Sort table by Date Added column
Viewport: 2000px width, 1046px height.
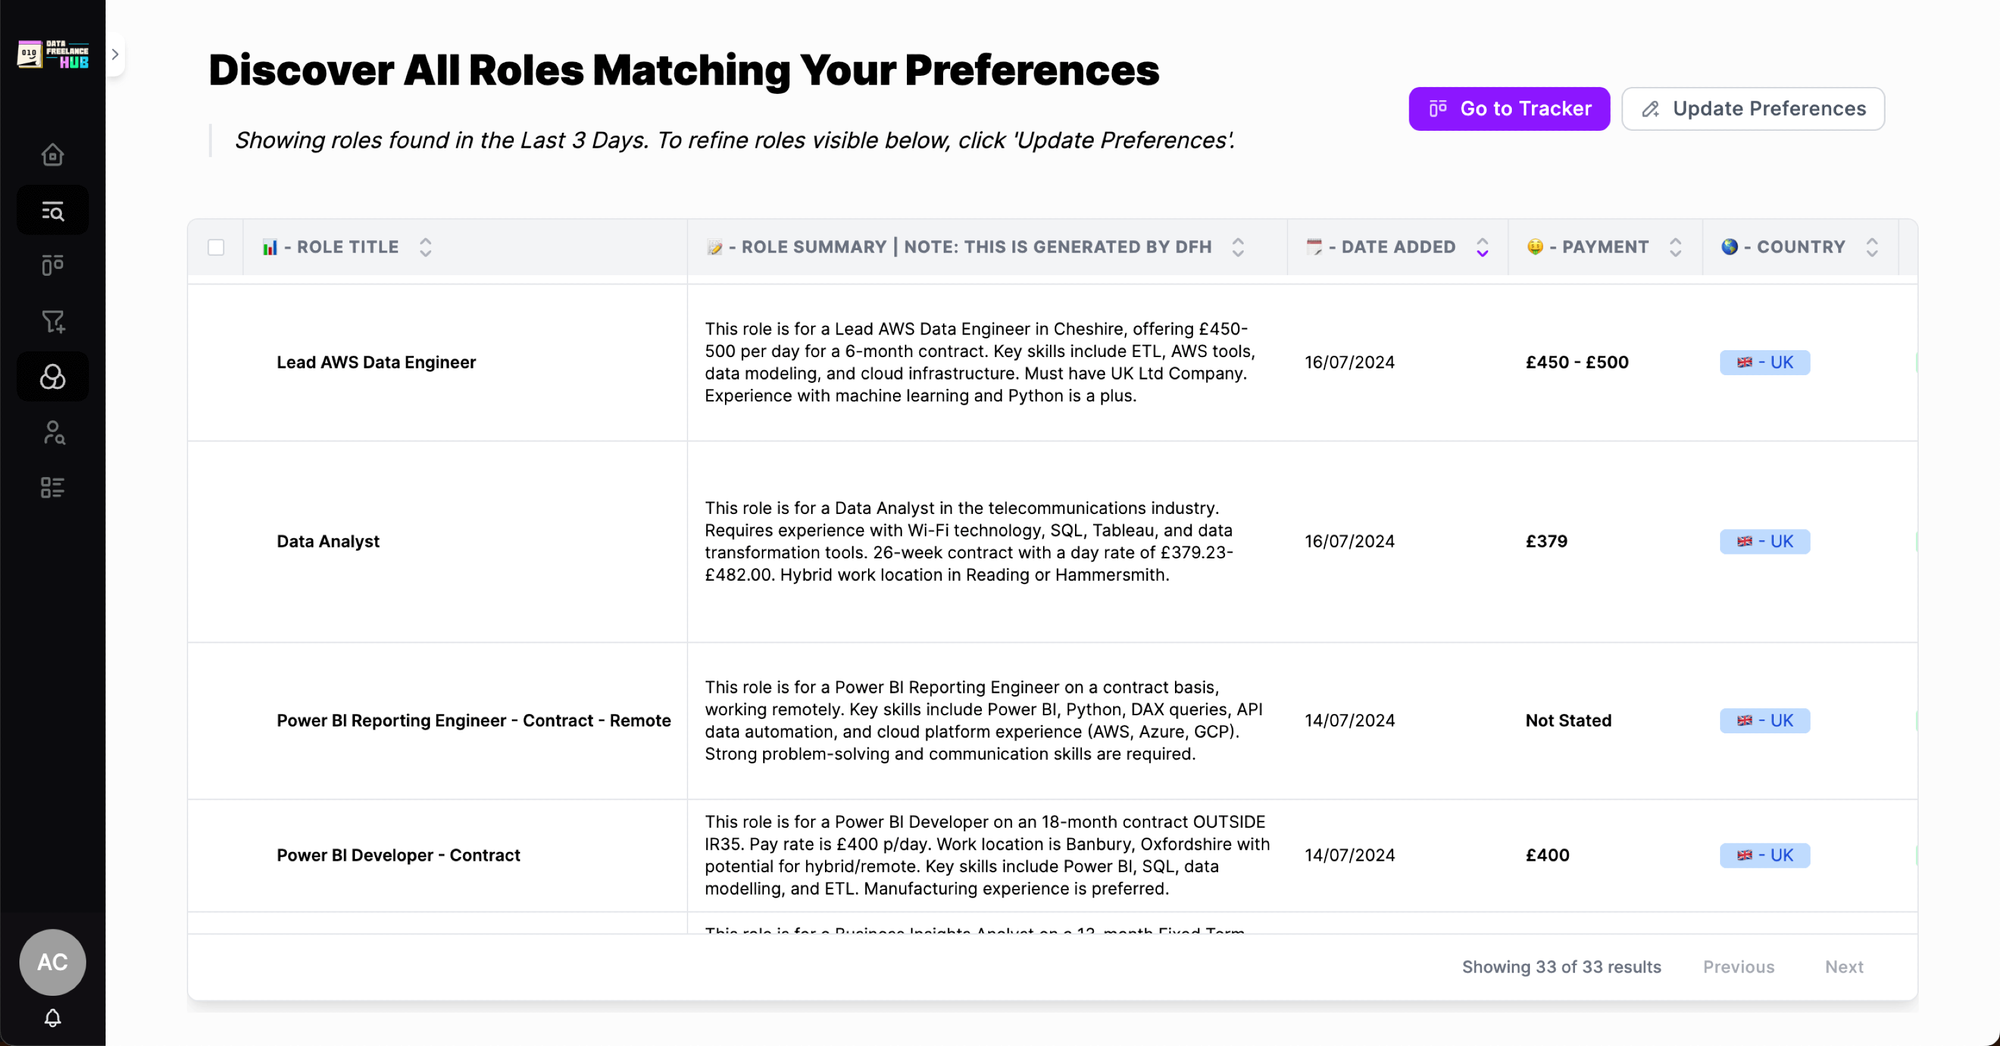[1482, 246]
